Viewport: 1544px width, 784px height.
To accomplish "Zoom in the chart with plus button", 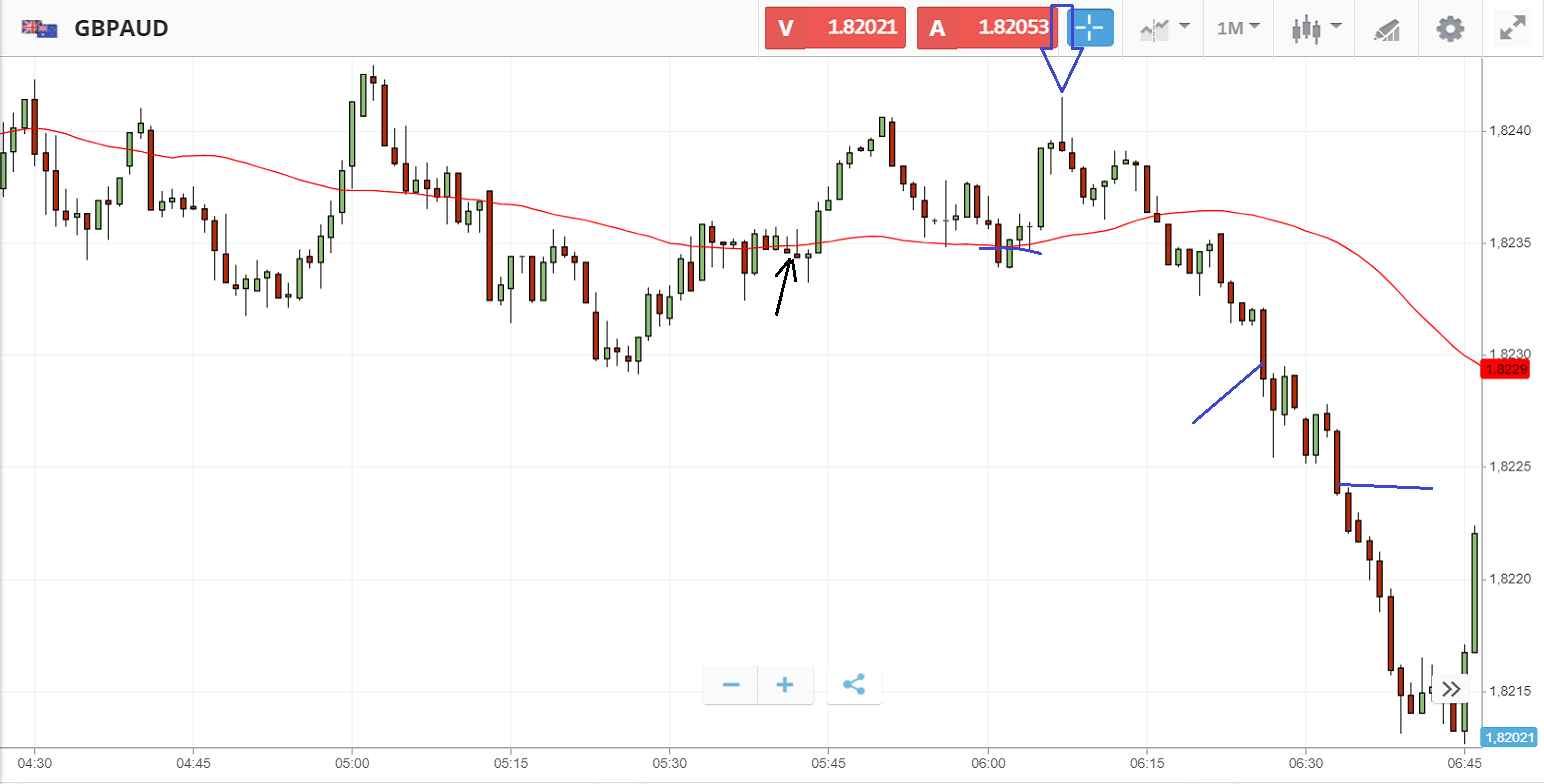I will (x=785, y=685).
